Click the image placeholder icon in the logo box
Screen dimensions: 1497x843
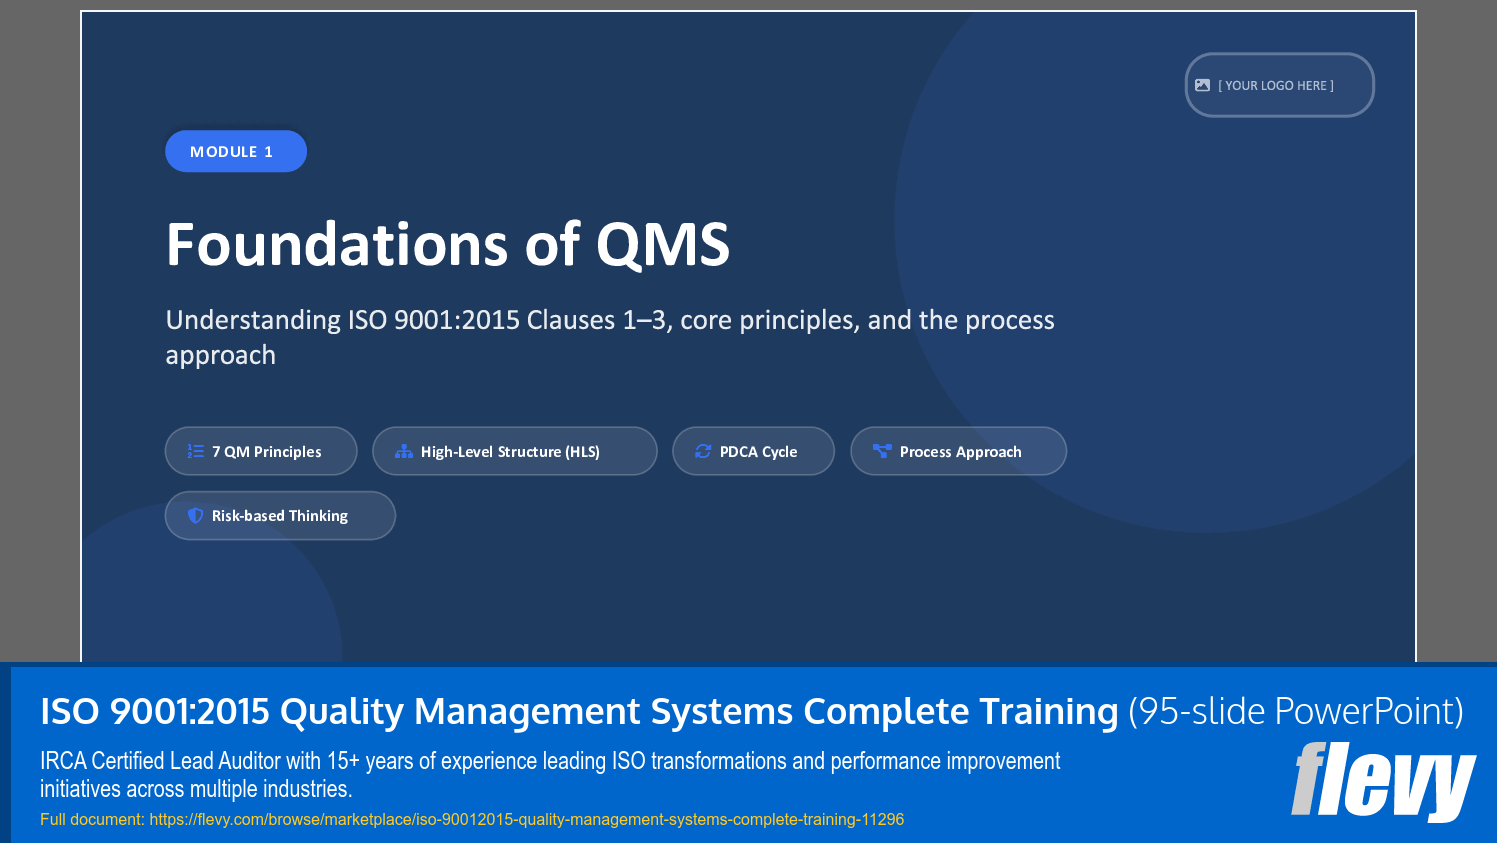(1203, 85)
